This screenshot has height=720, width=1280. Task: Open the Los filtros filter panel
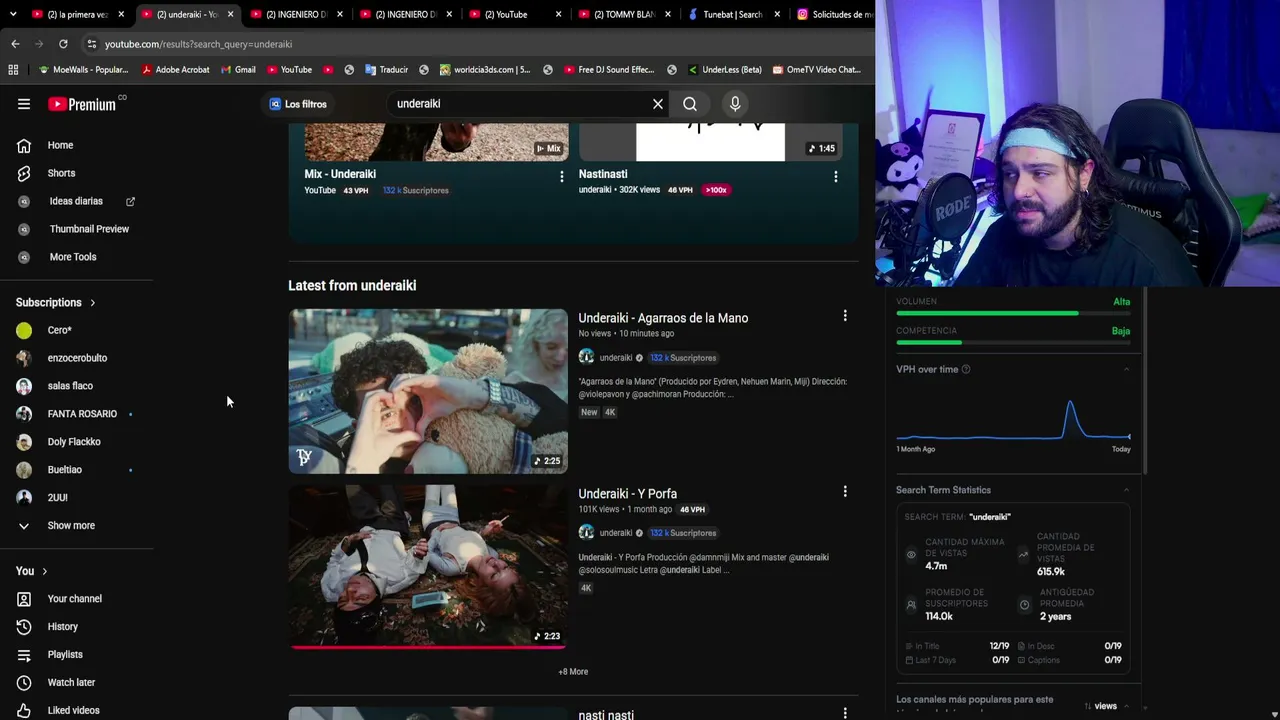(x=298, y=104)
